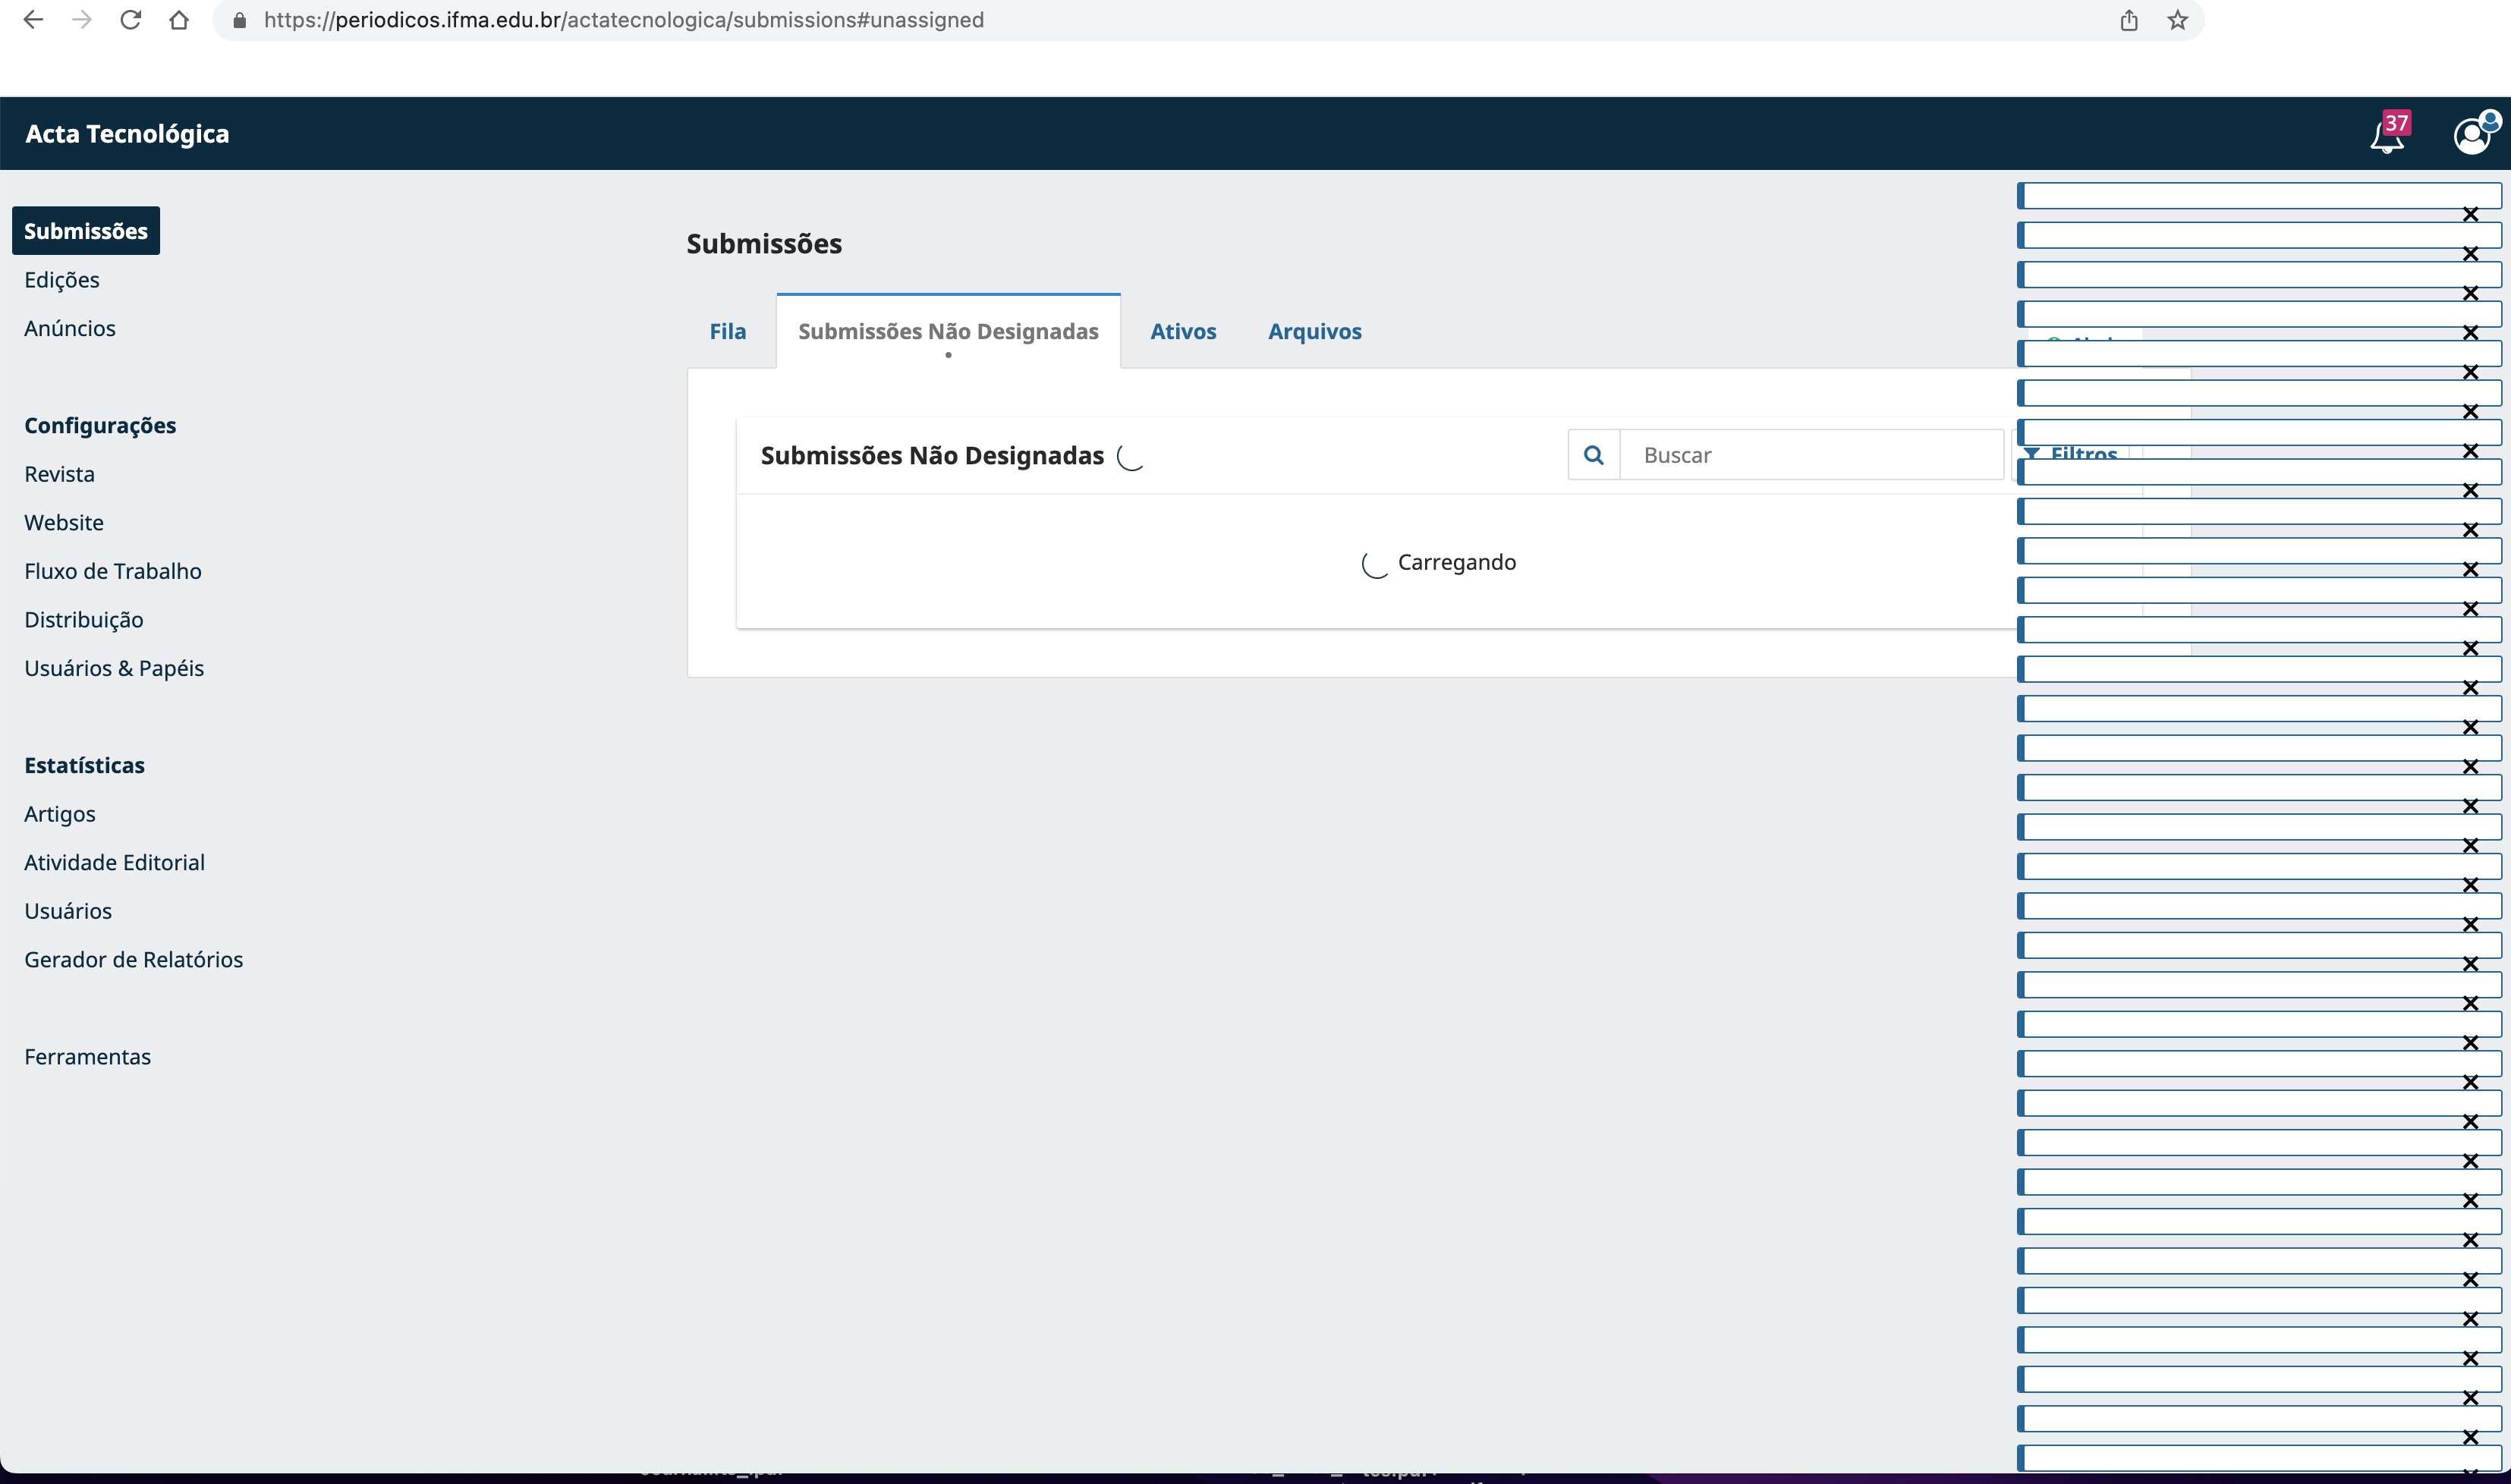Screen dimensions: 2511x1484
Task: Open Distribuição settings
Action: pos(84,620)
